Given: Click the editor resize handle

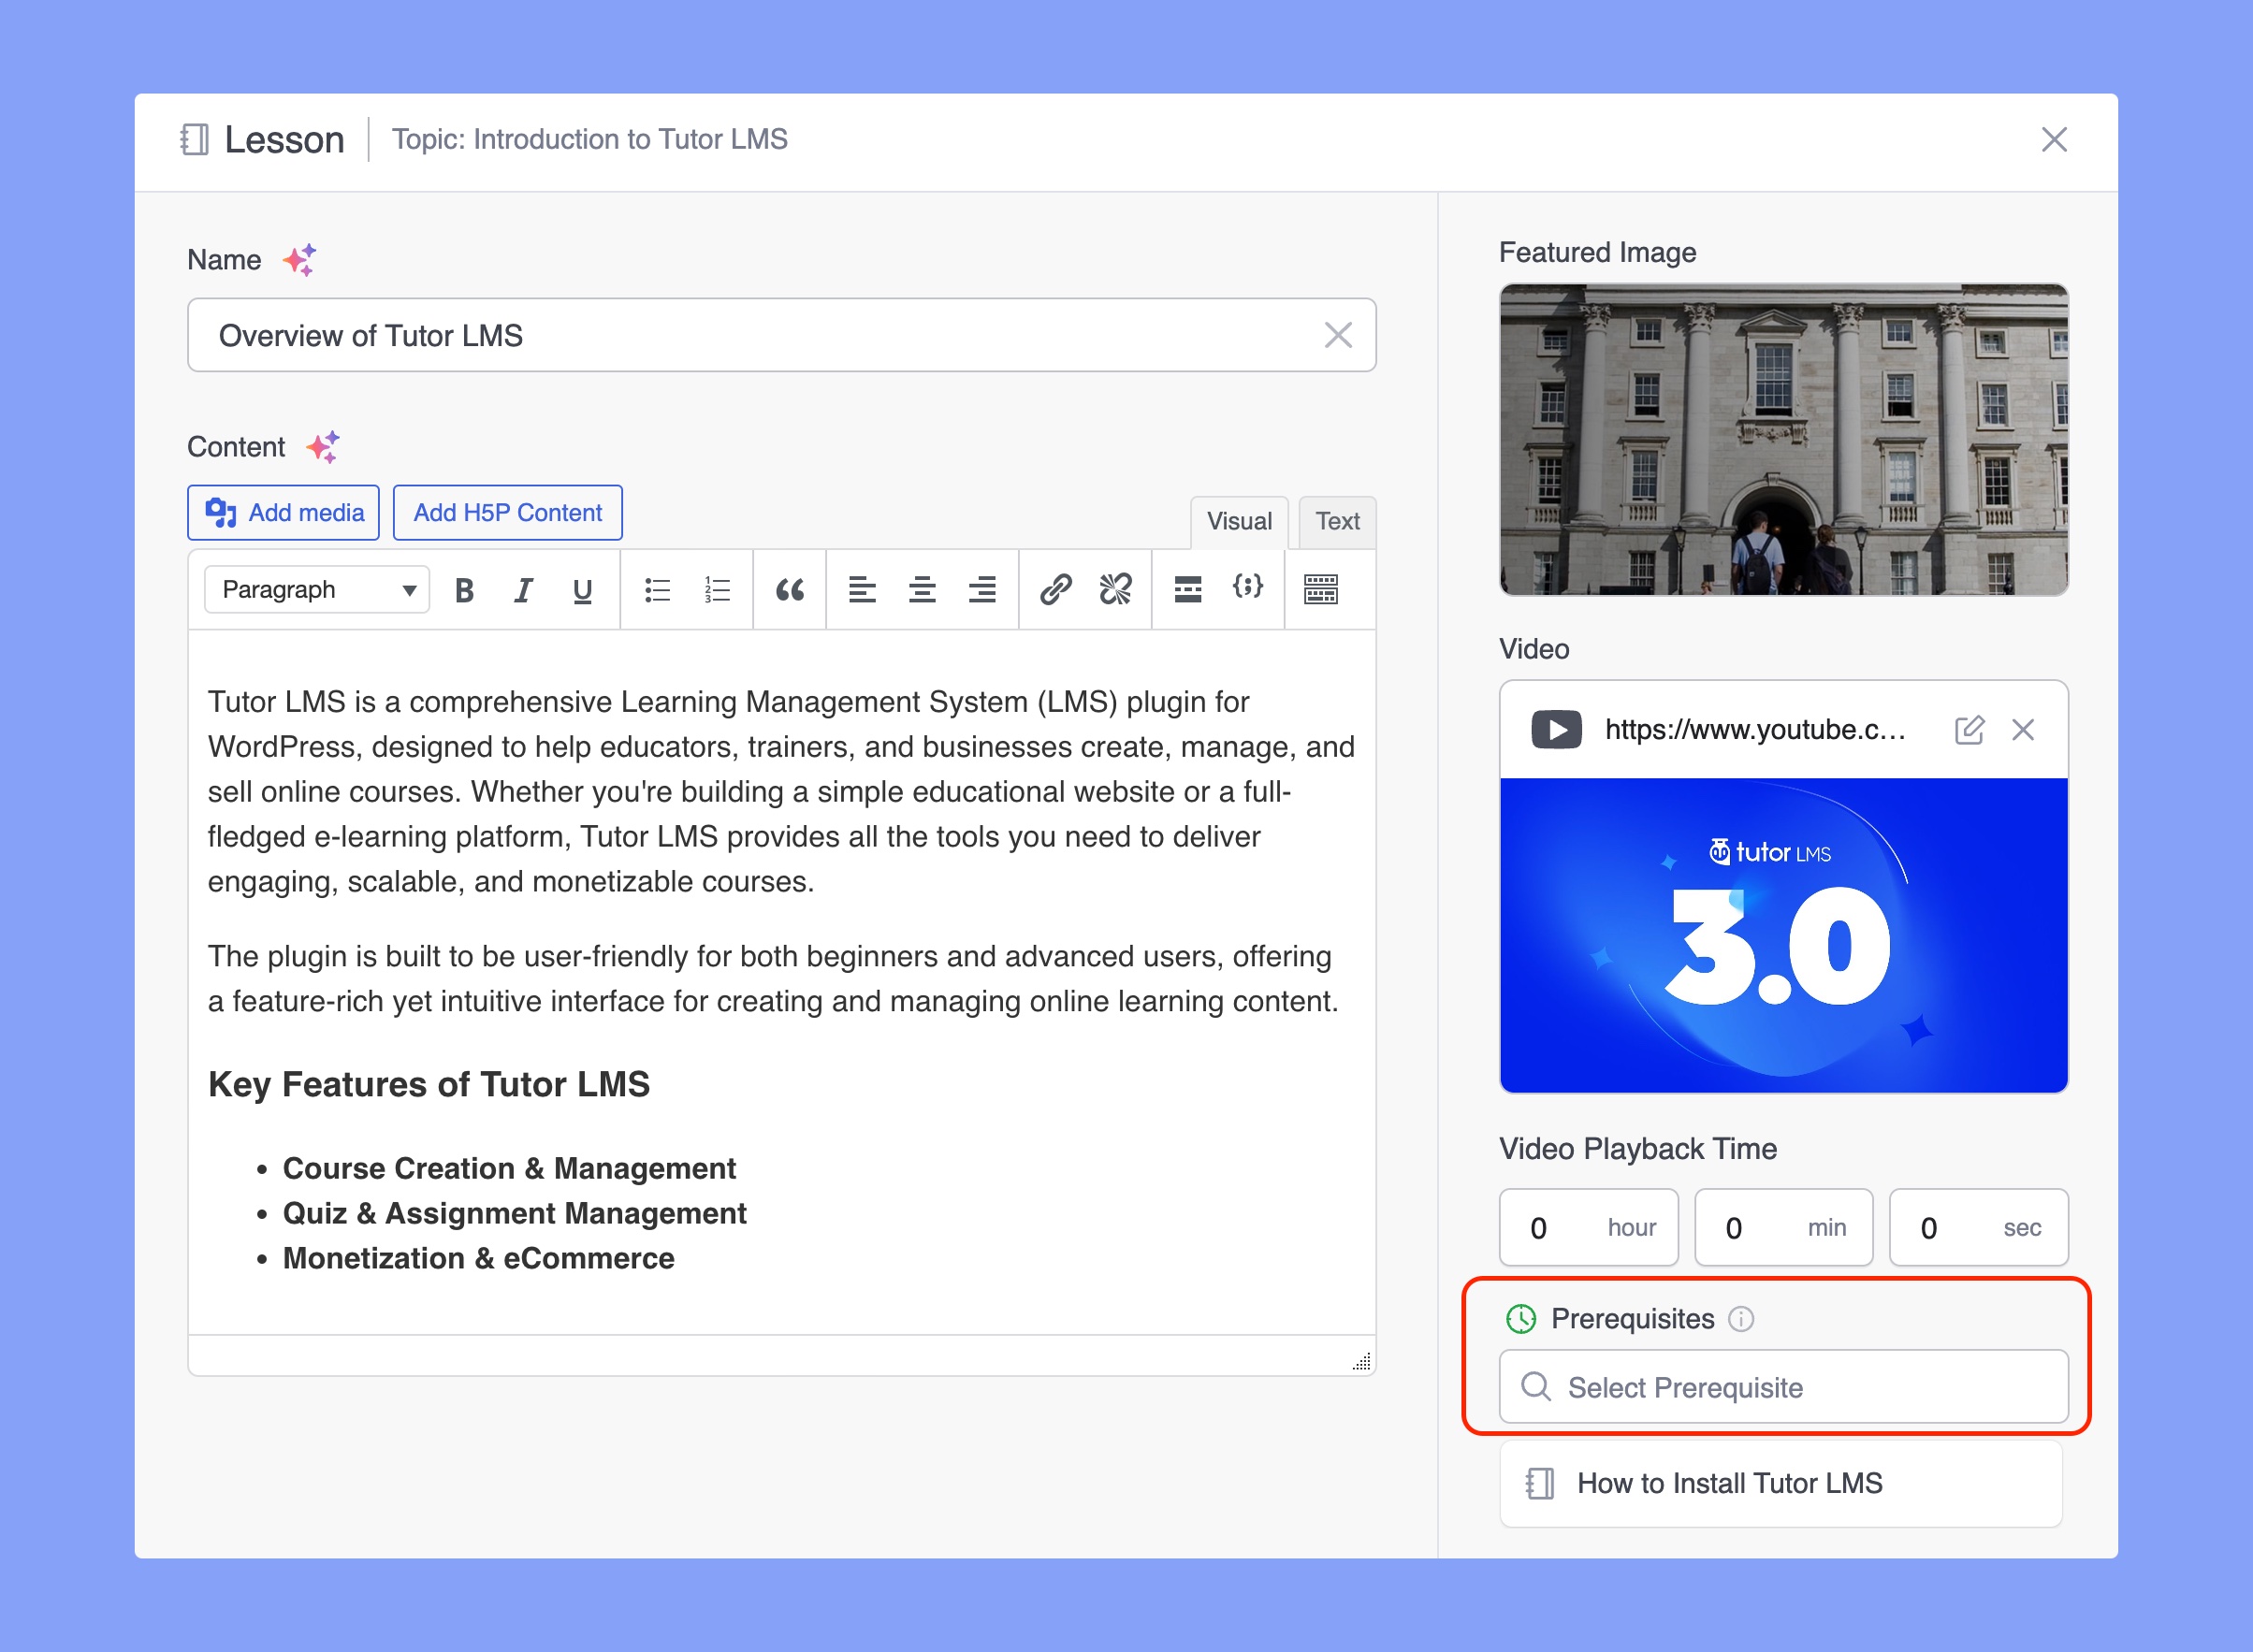Looking at the screenshot, I should point(1362,1361).
